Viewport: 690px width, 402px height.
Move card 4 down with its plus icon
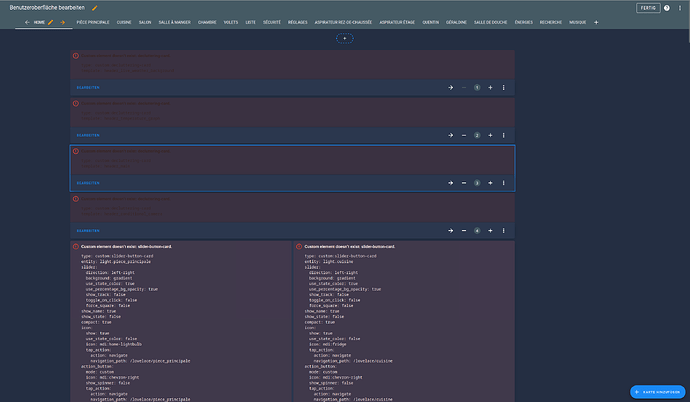pyautogui.click(x=490, y=230)
